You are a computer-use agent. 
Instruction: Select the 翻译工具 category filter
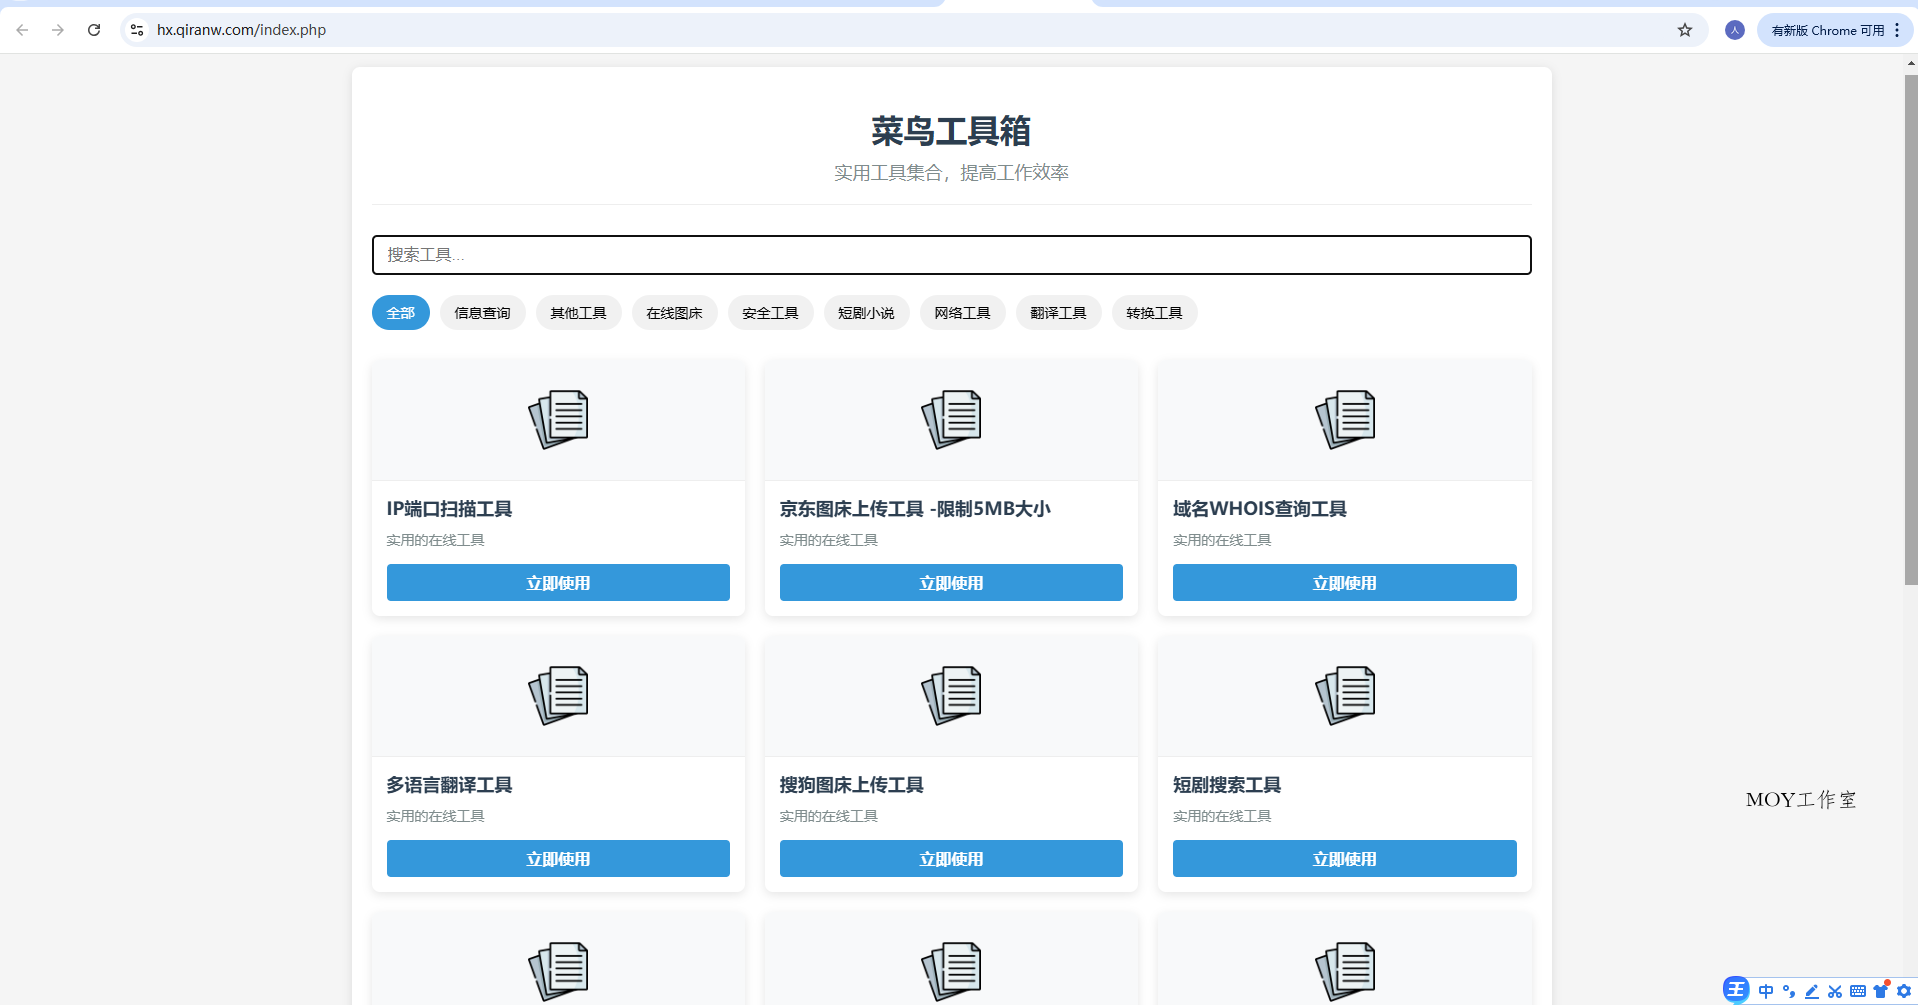tap(1058, 312)
